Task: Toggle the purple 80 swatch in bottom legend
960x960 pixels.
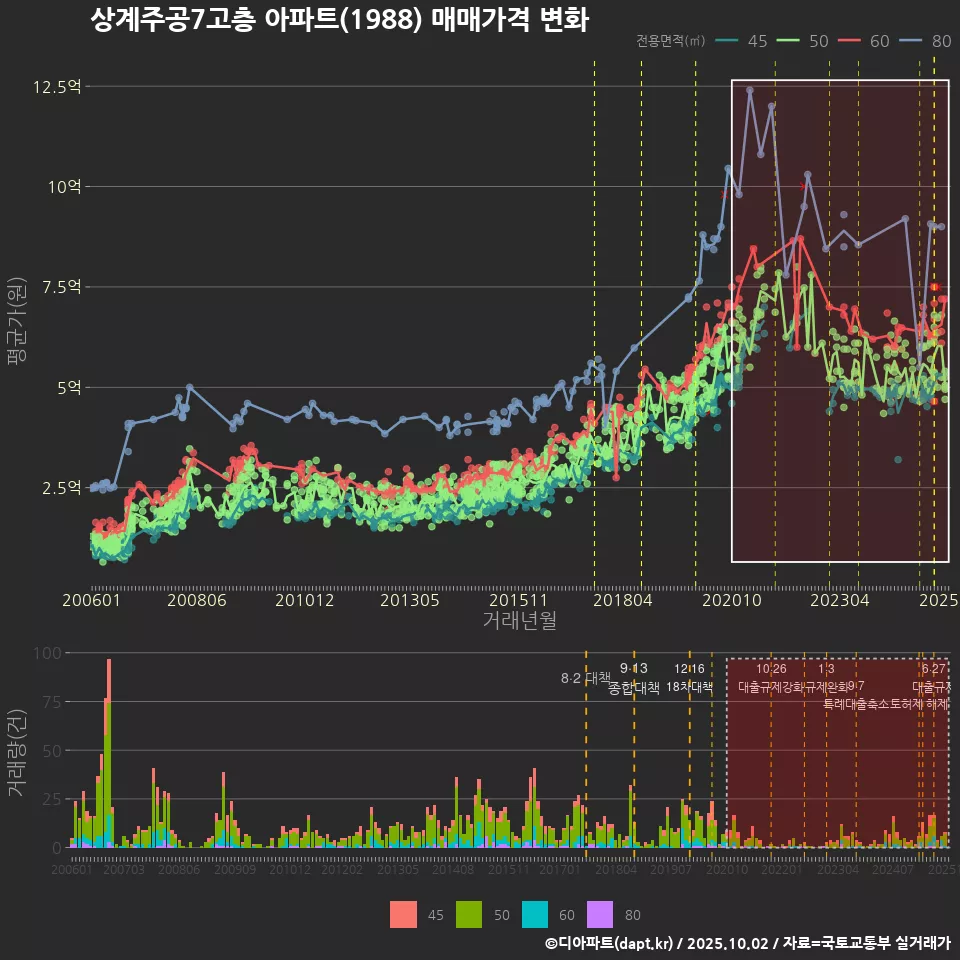Action: click(x=600, y=914)
